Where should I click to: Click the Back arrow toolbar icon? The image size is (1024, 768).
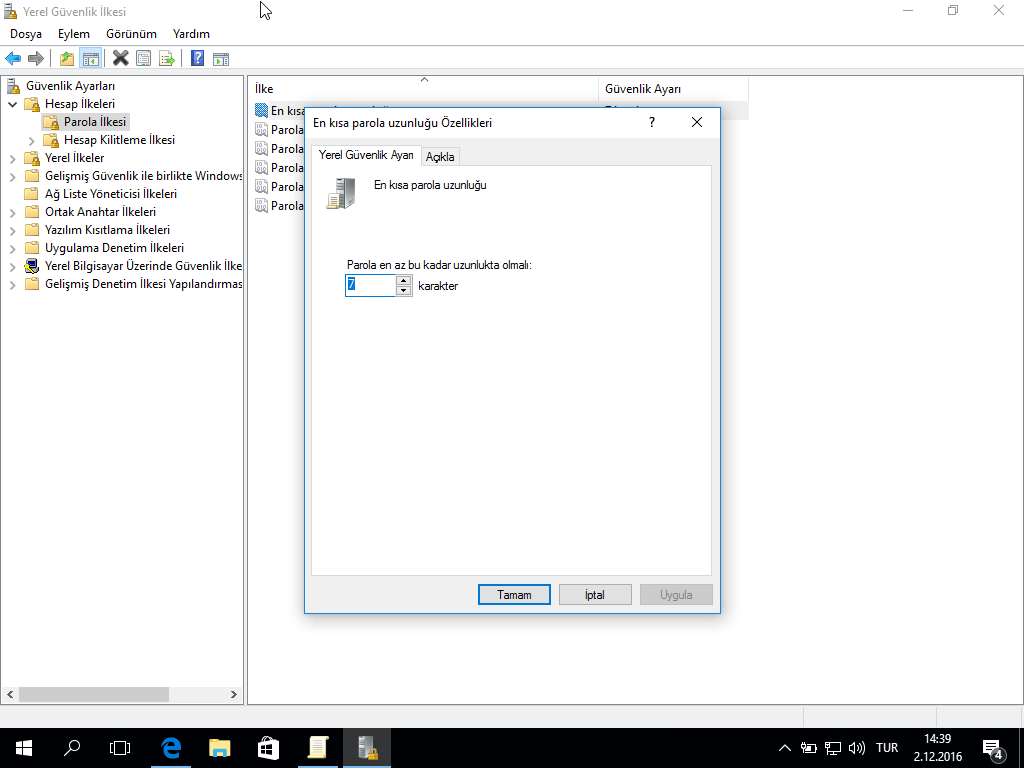tap(13, 59)
